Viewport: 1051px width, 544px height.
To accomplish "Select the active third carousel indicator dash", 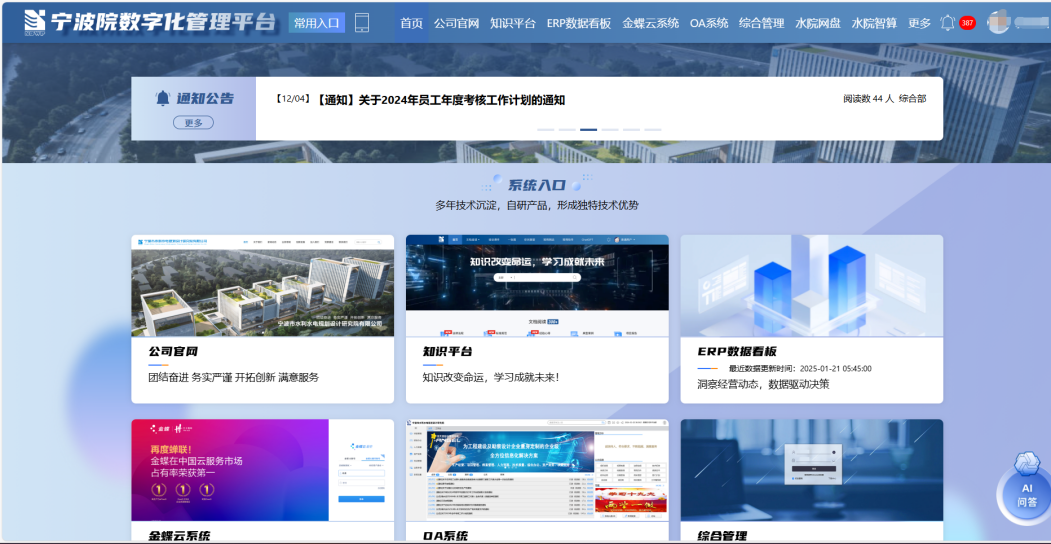I will [588, 130].
